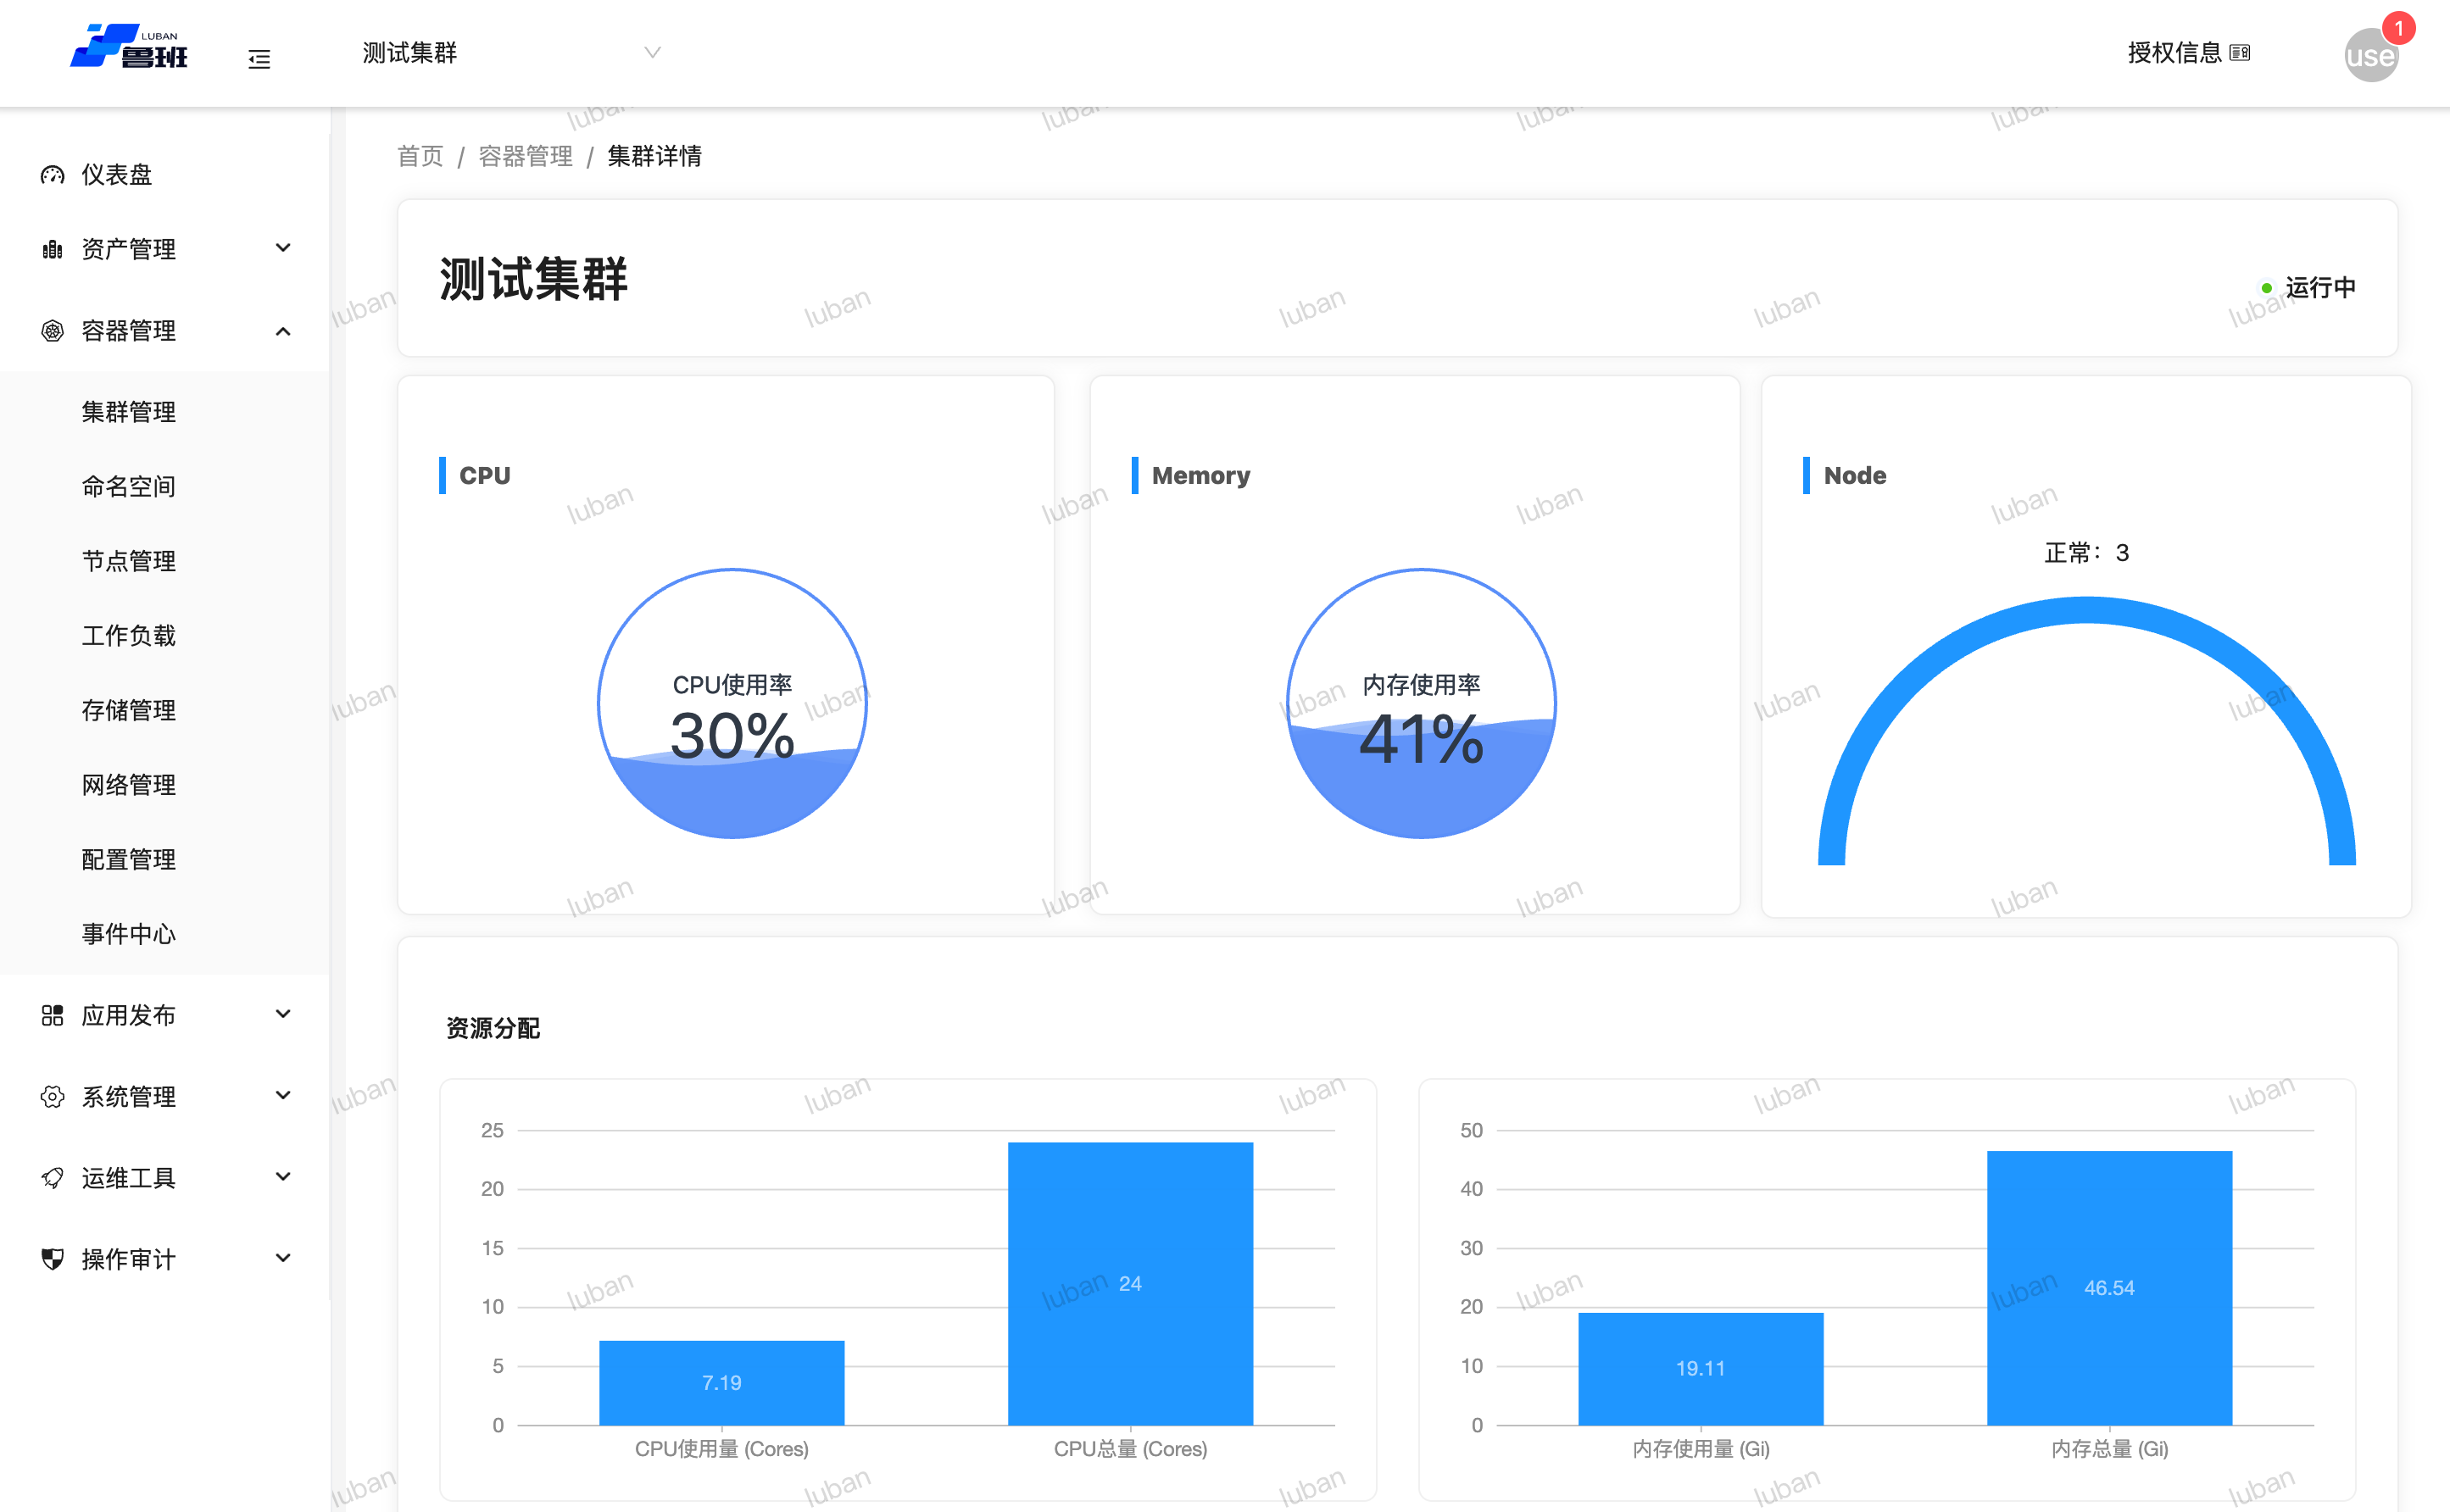Click the dashboard gauge icon

click(x=52, y=175)
